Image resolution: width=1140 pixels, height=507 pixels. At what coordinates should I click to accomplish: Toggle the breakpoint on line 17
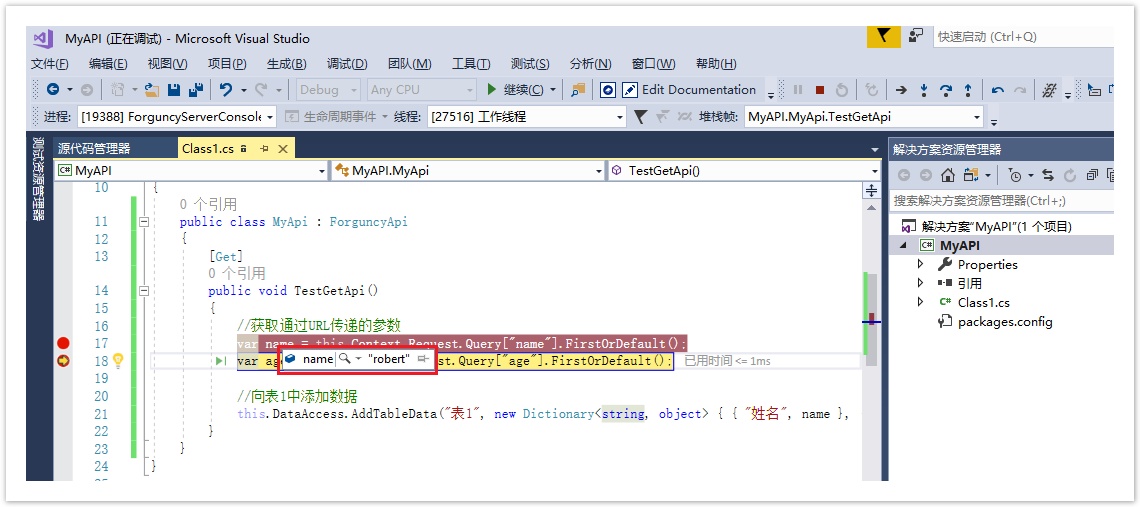click(63, 343)
